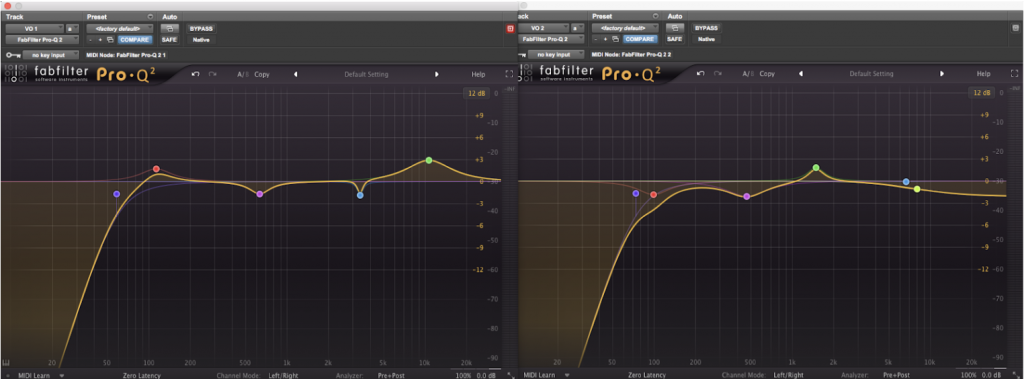Select red EQ band node in VO 1 plugin
This screenshot has width=1024, height=379.
(x=156, y=169)
